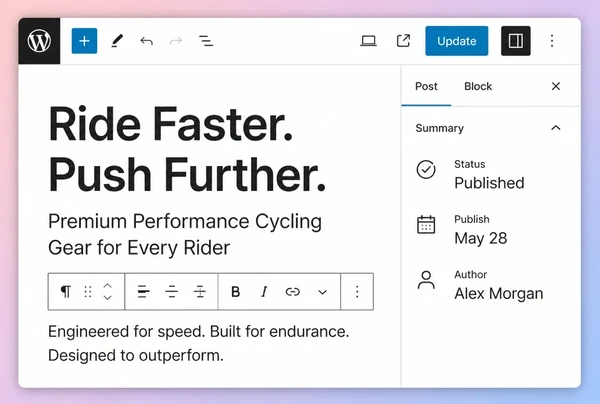Click the author person icon
600x404 pixels.
click(426, 280)
